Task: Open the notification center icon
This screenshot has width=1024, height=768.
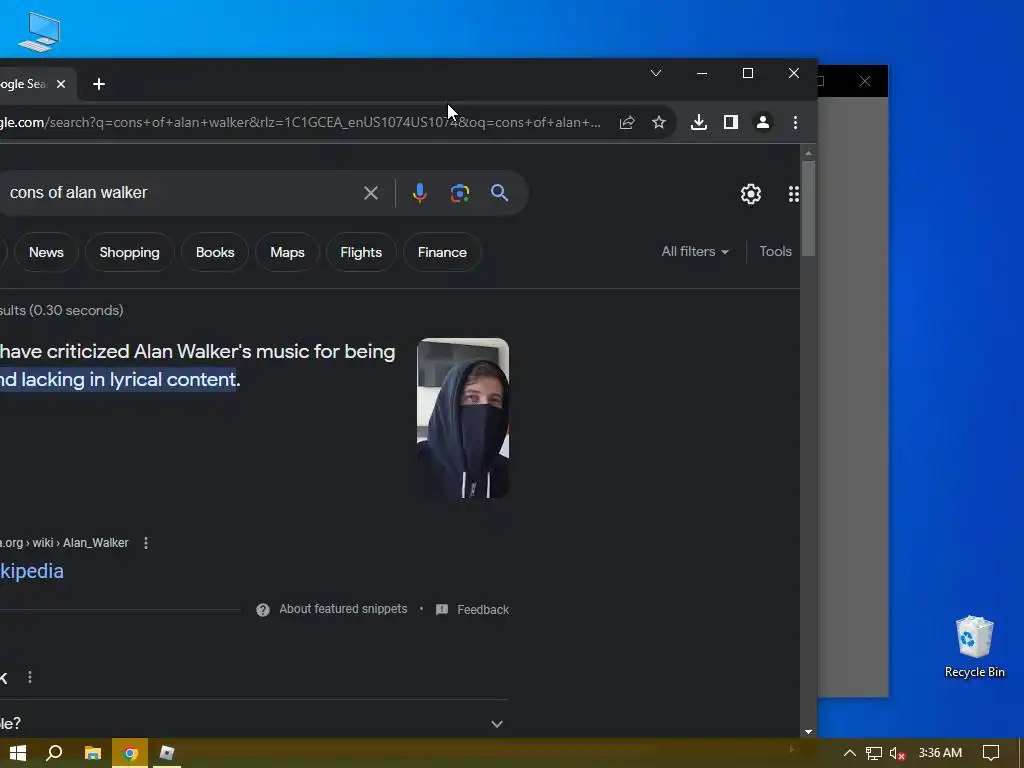Action: pos(991,753)
